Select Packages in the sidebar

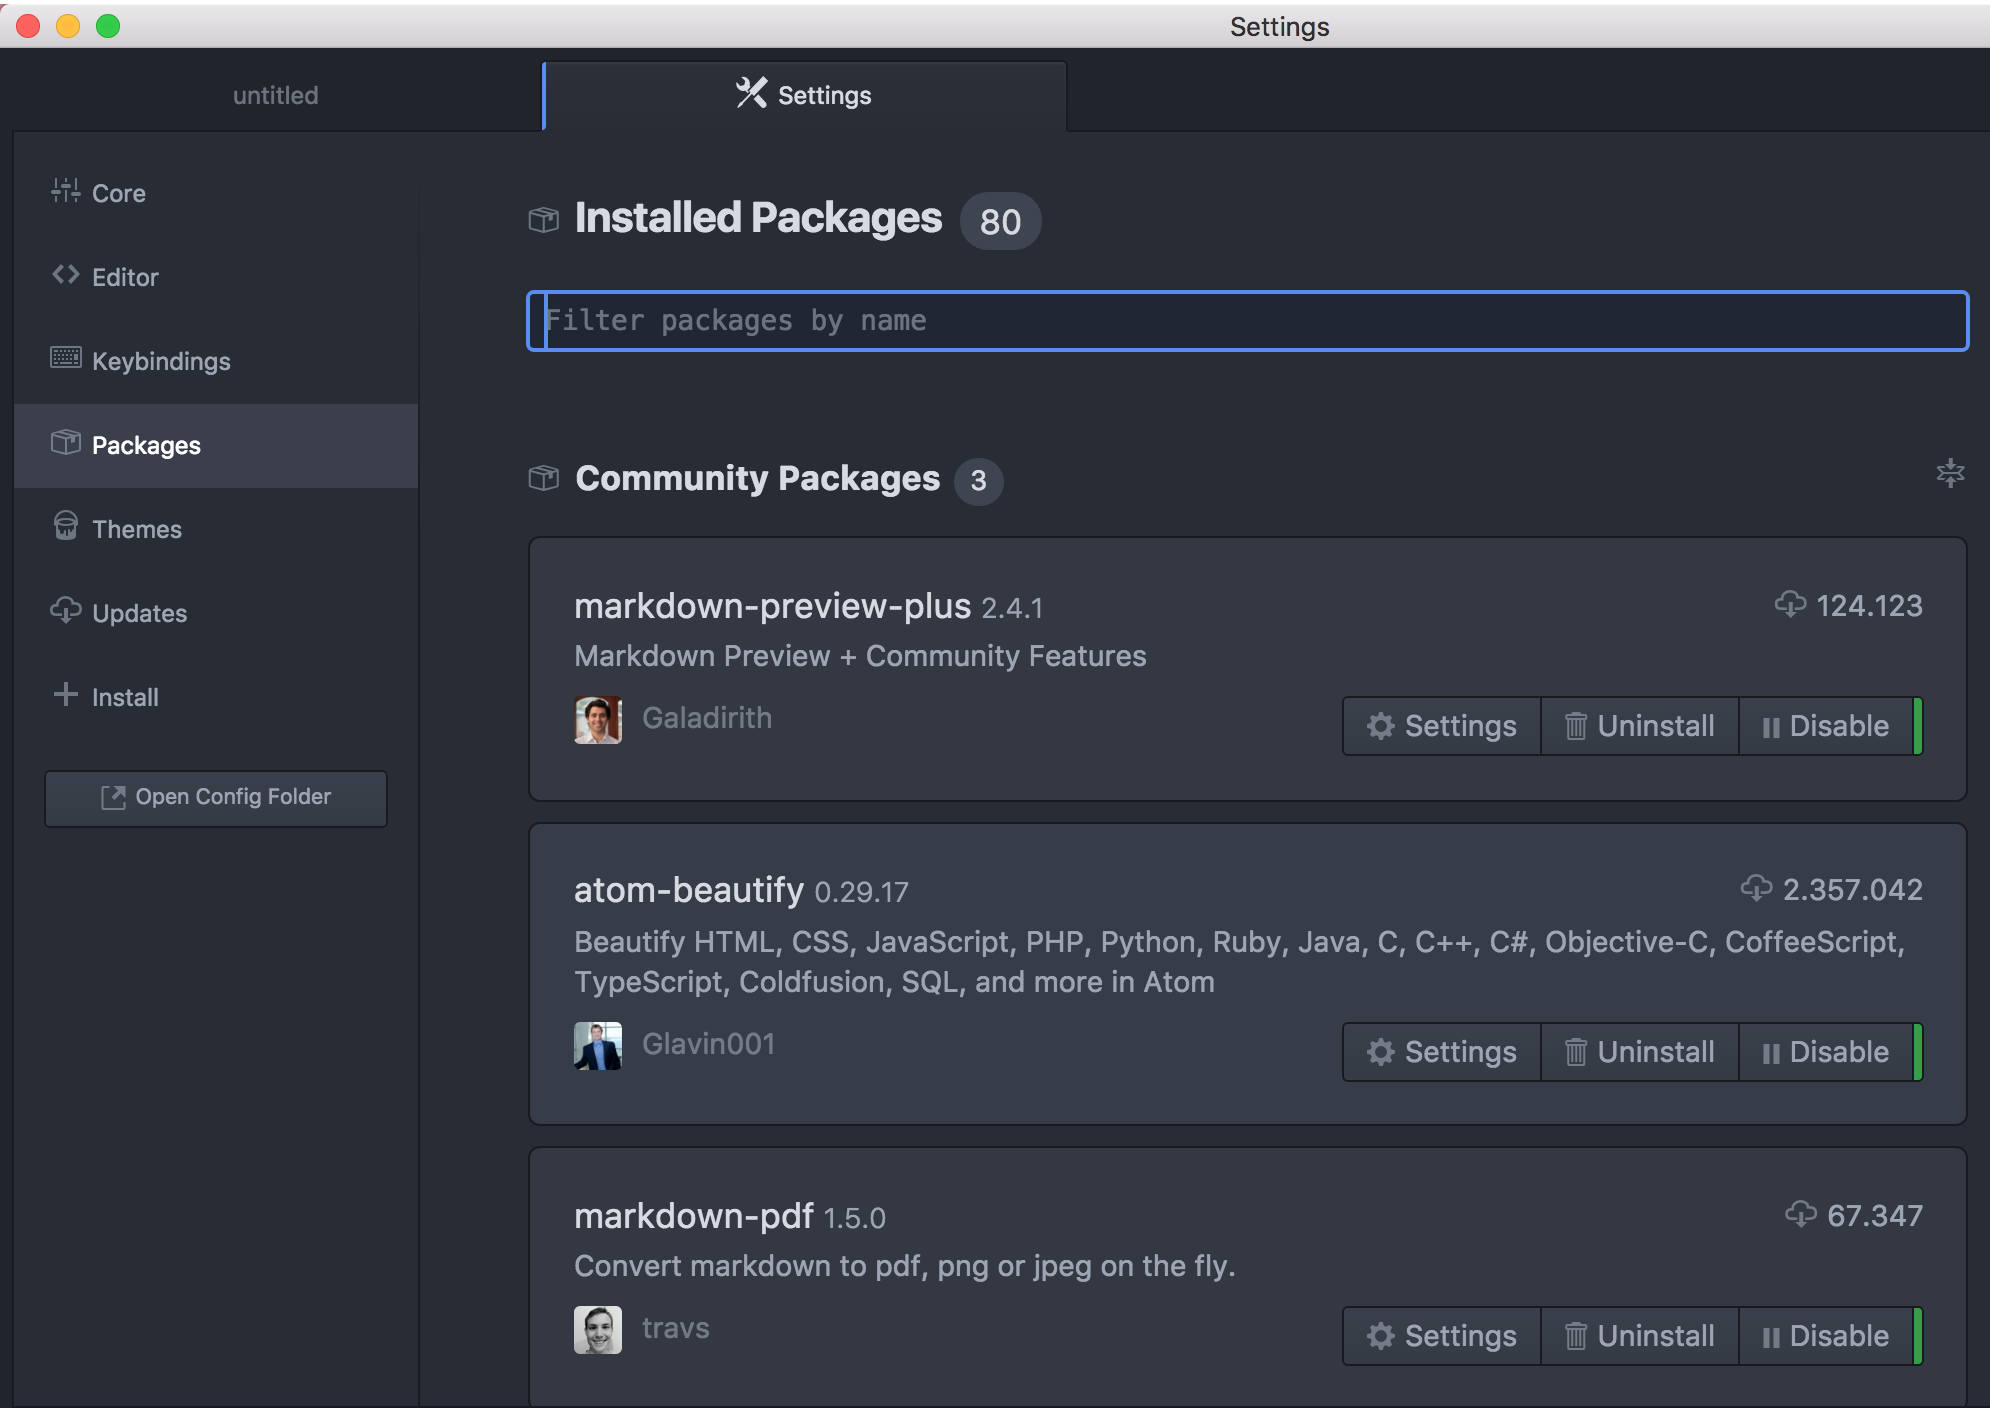(216, 445)
